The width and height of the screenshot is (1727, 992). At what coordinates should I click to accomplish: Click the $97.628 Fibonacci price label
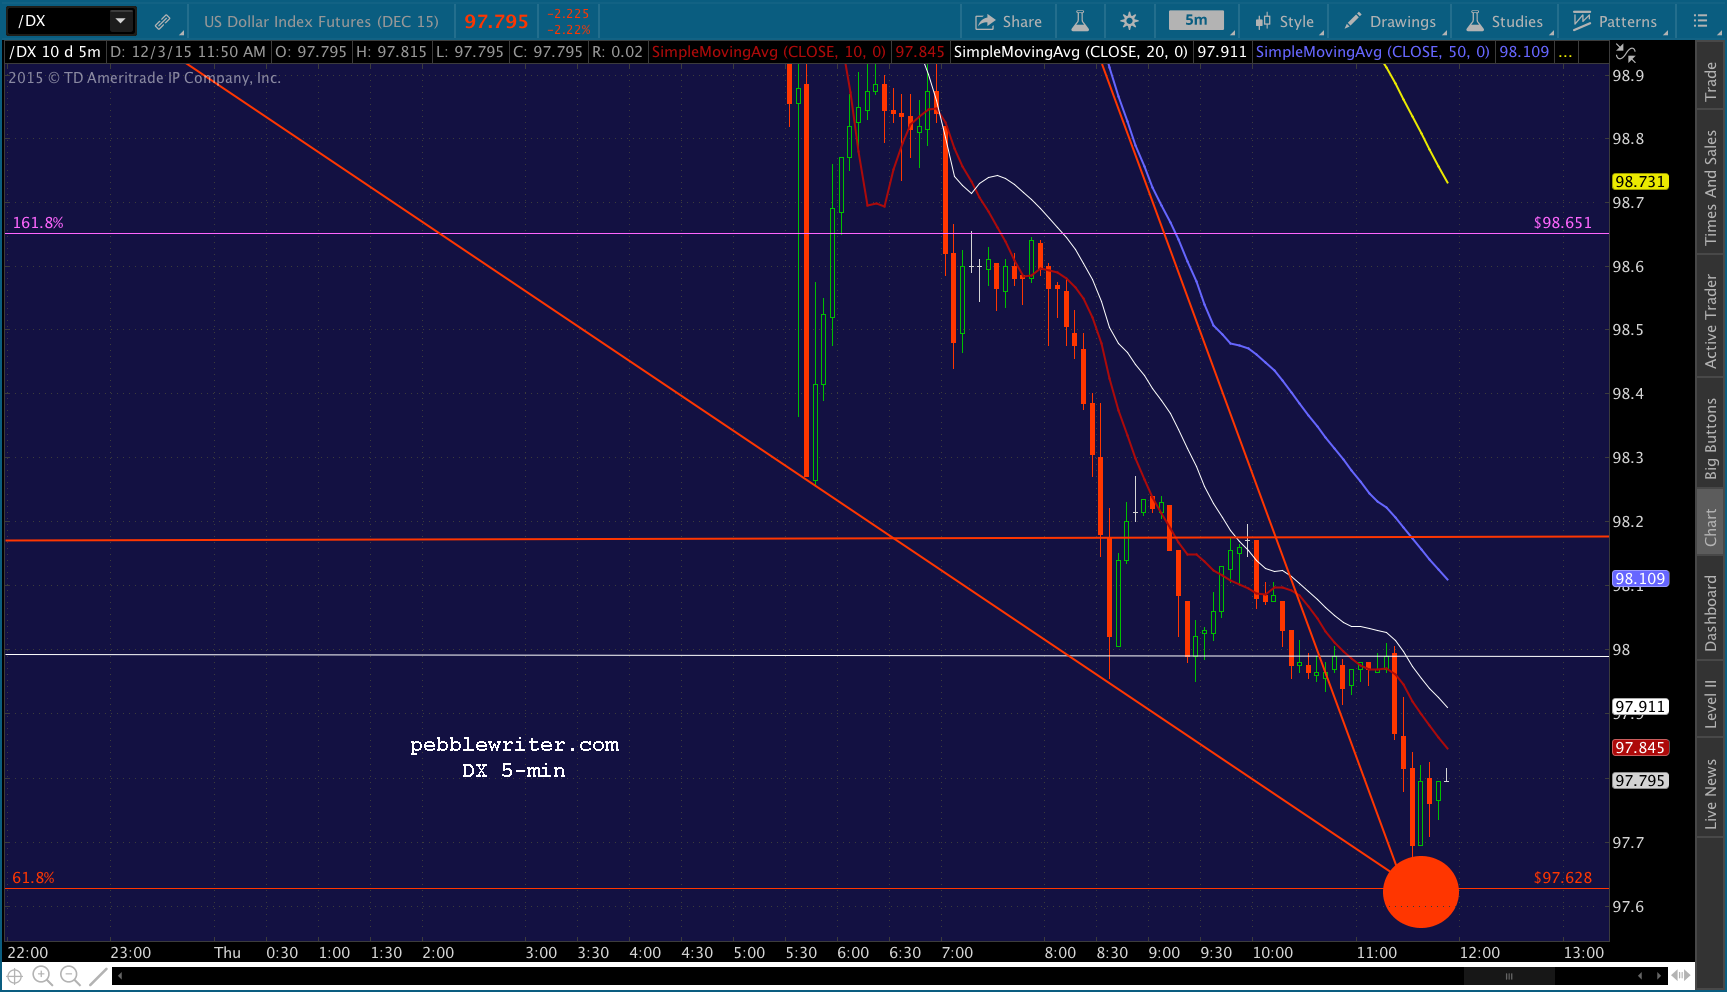(1562, 878)
